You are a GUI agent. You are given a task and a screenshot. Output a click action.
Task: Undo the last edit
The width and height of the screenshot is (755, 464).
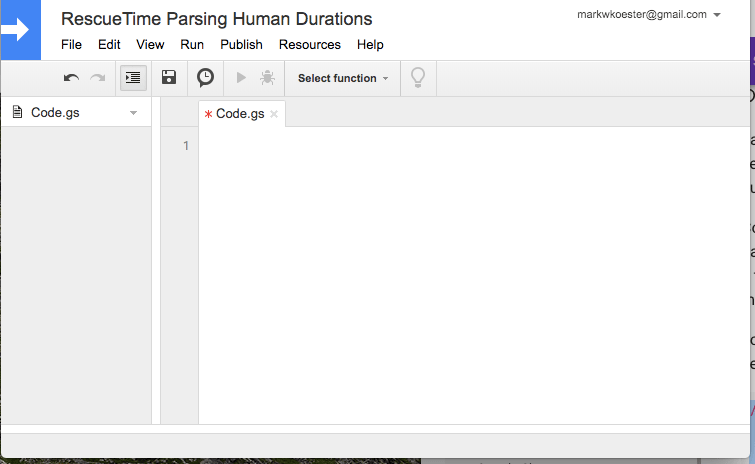pos(71,78)
